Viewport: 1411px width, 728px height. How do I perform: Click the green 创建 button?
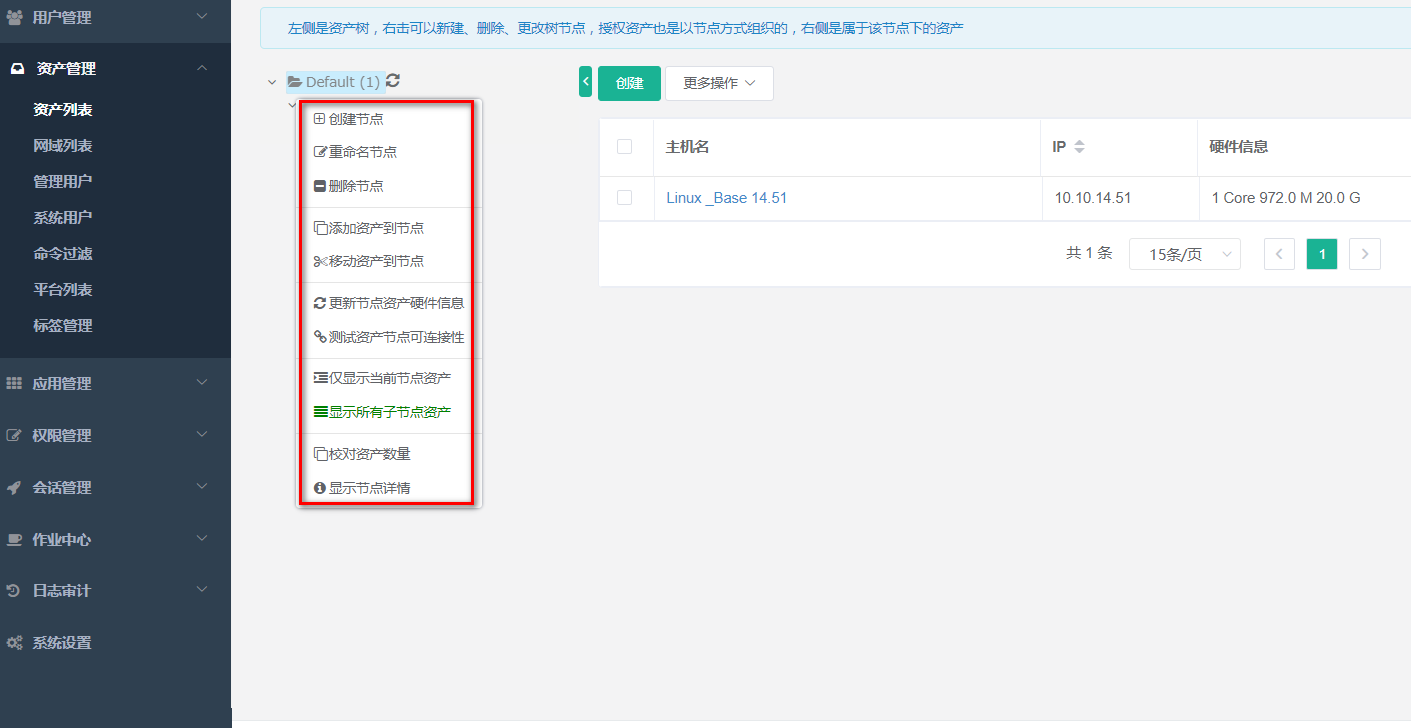630,83
